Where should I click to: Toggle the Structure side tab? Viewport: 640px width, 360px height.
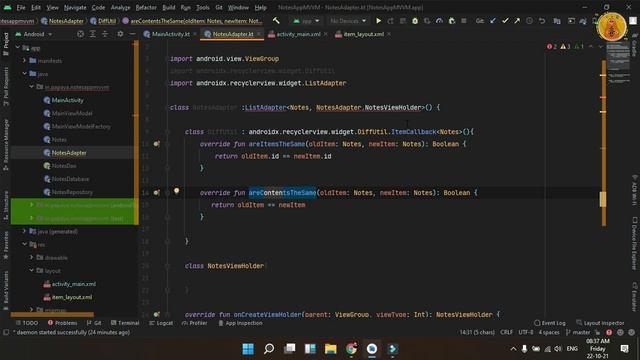(6, 205)
